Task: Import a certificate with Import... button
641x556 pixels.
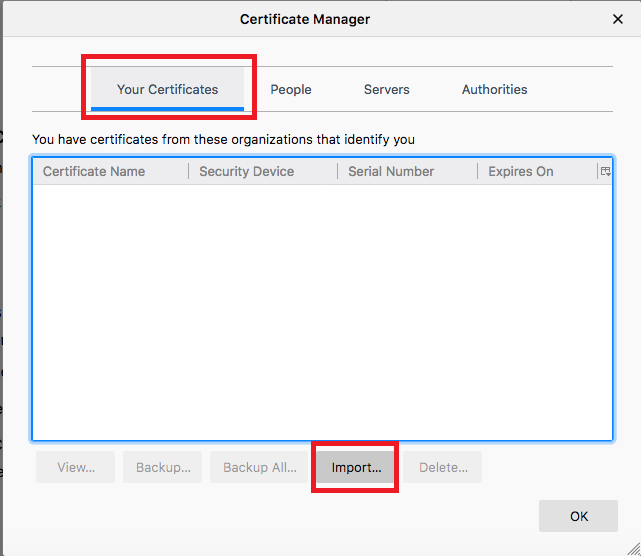Action: [x=356, y=467]
